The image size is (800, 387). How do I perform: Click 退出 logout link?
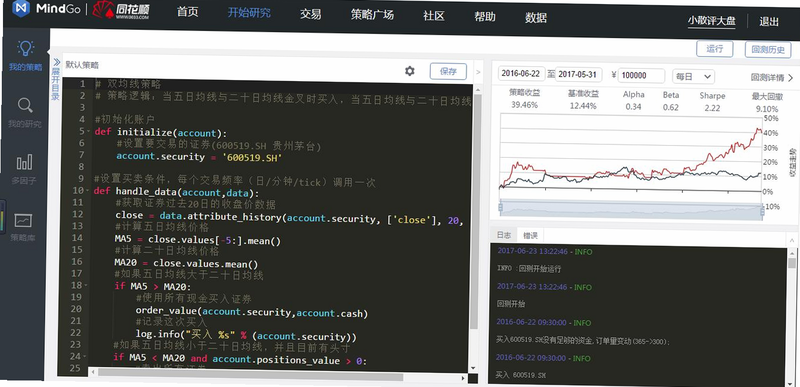pyautogui.click(x=769, y=21)
